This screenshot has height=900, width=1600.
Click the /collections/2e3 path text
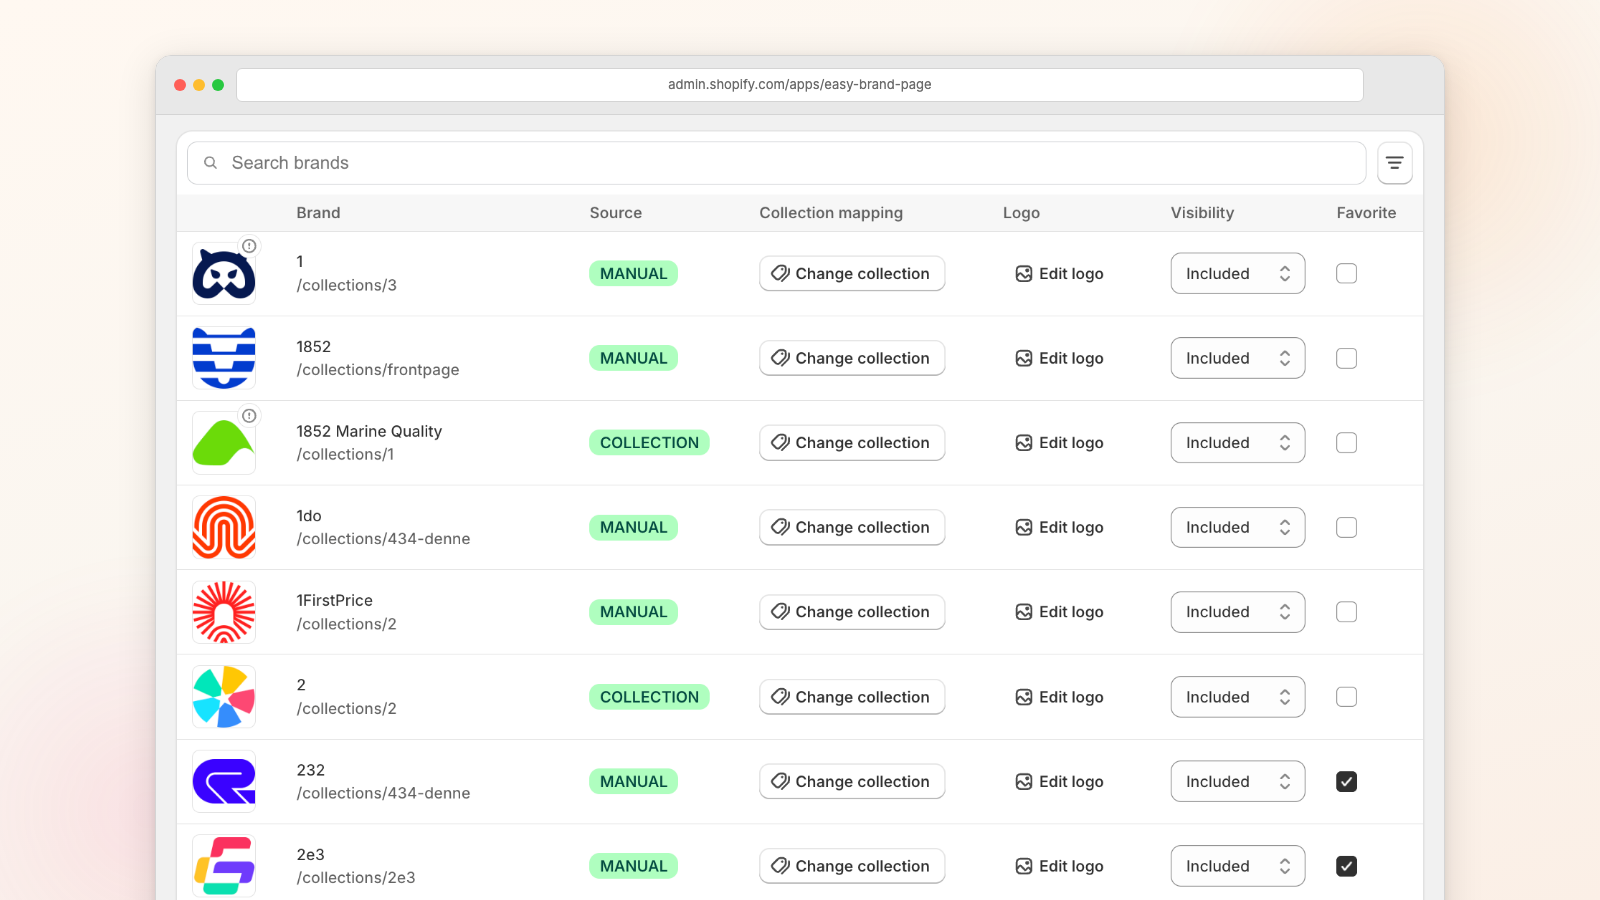356,878
